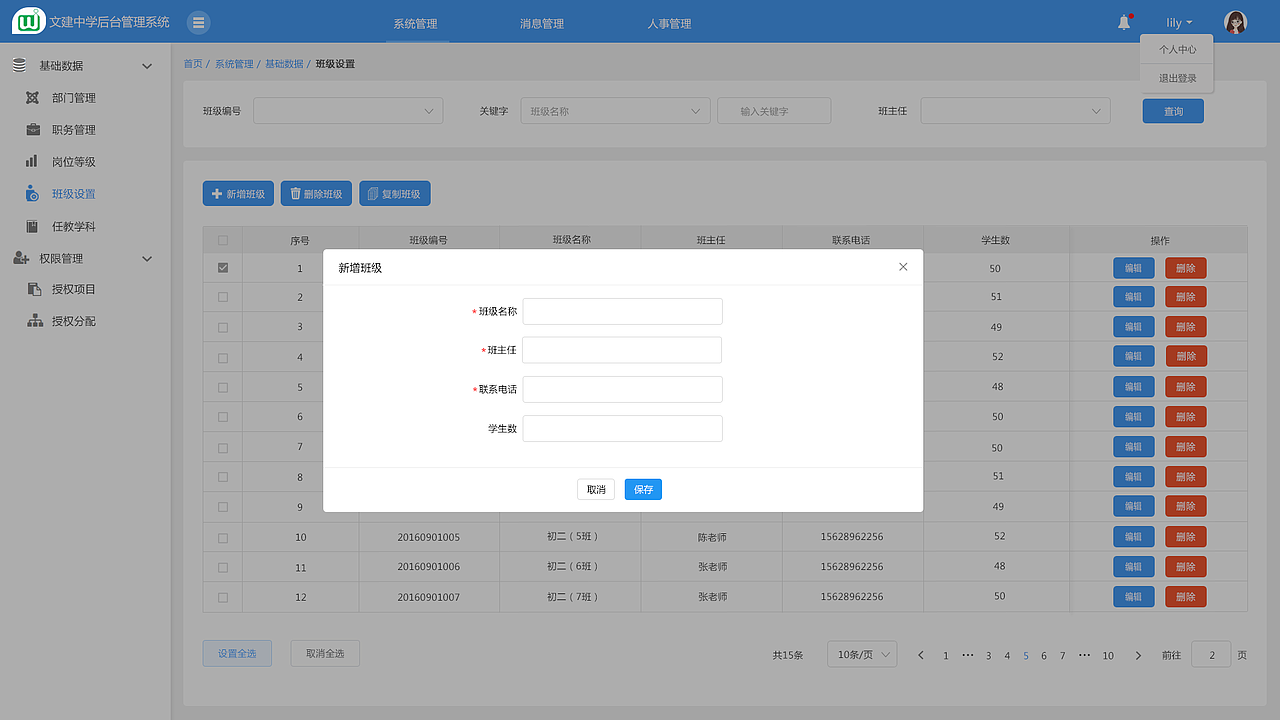Cancel the new class dialog via 取消
This screenshot has height=720, width=1280.
pos(595,489)
